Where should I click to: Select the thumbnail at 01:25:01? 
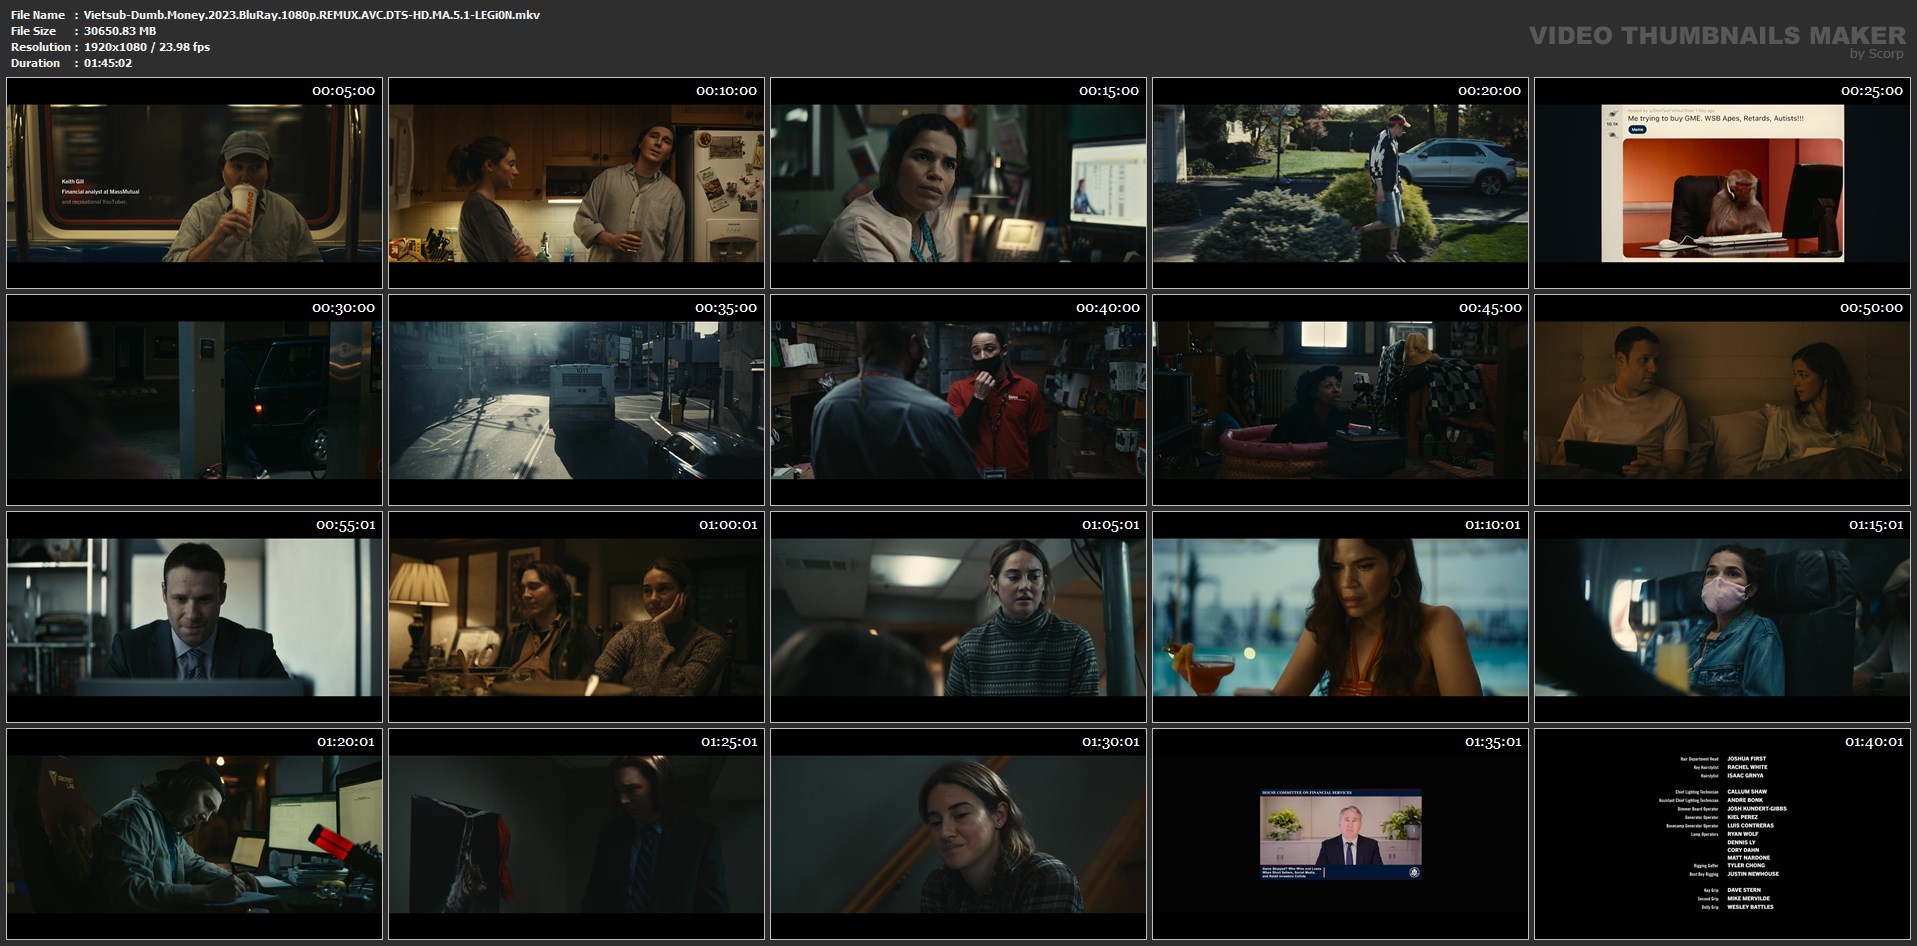[576, 834]
